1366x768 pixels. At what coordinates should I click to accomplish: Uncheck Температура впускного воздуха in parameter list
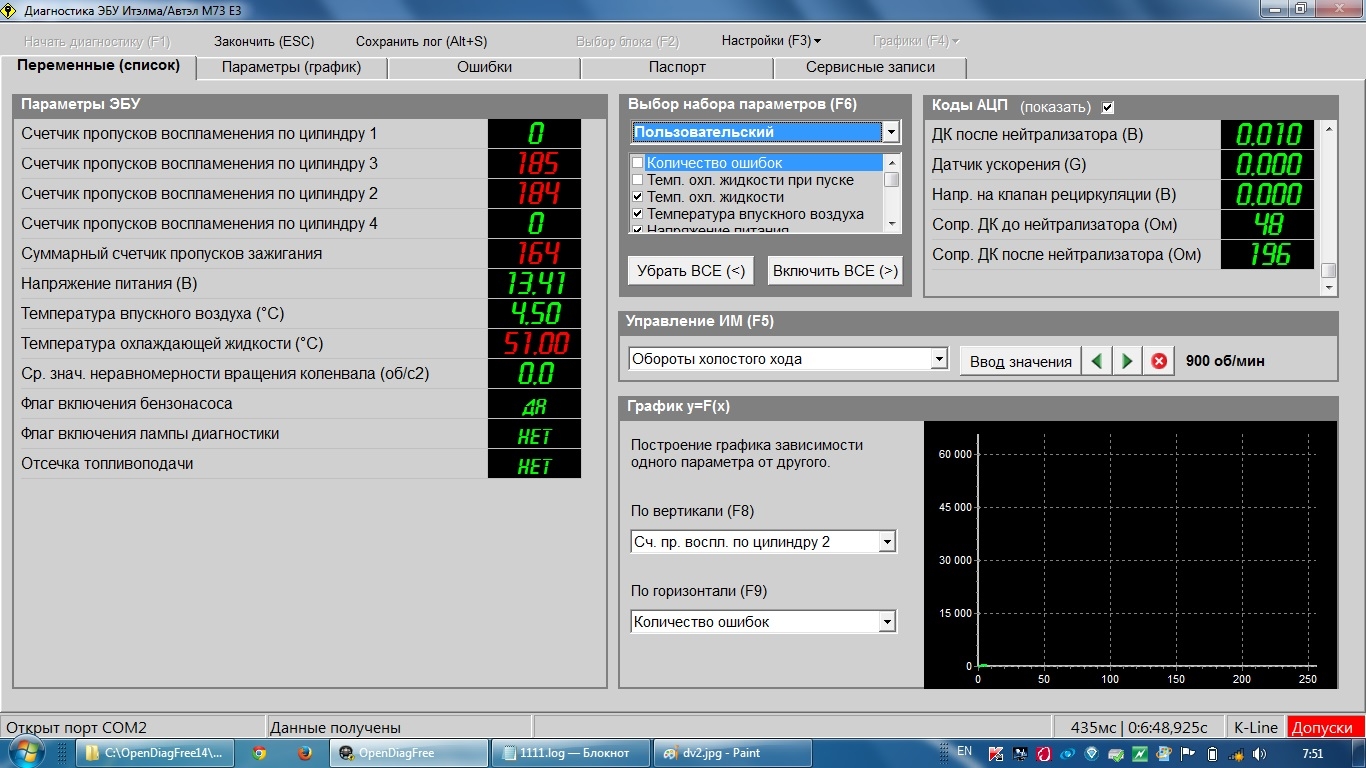tap(637, 214)
